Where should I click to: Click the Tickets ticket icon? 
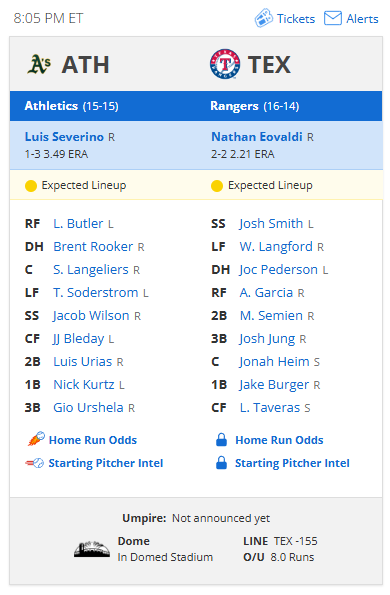pyautogui.click(x=263, y=18)
